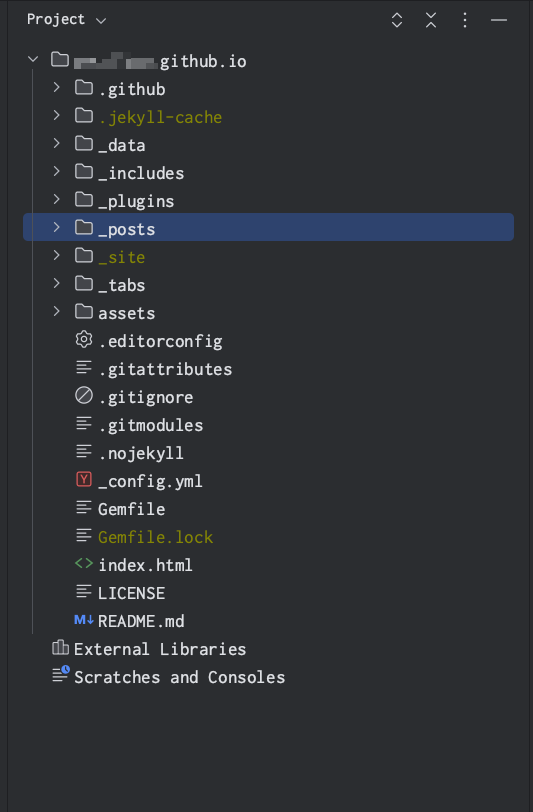Select Scratches and Consoles node

pos(179,677)
